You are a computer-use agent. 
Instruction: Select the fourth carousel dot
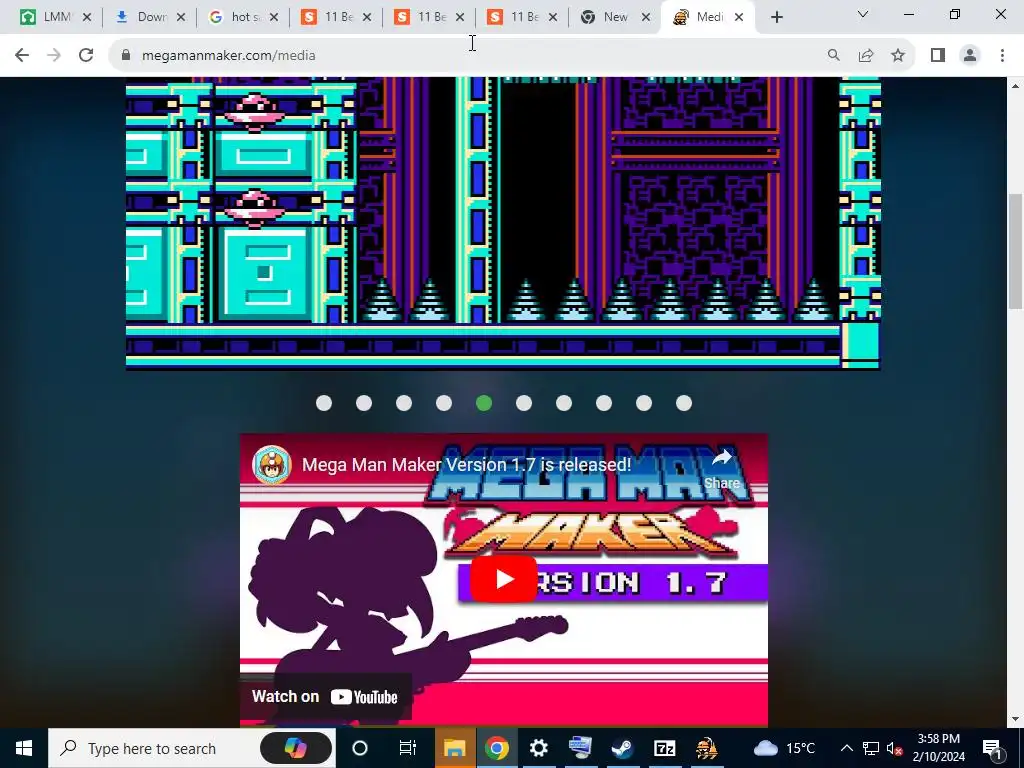tap(444, 404)
